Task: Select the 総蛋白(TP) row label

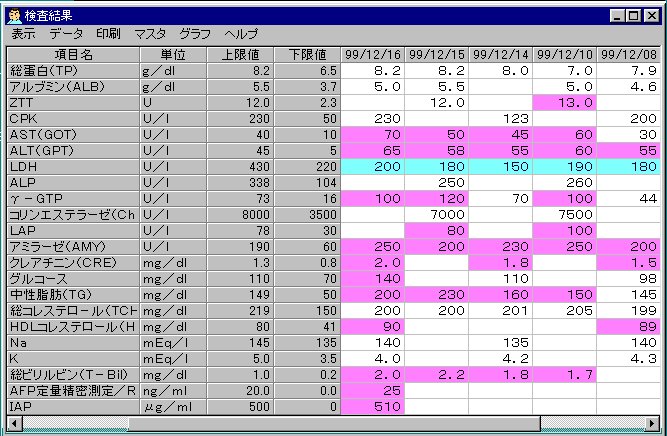Action: (x=73, y=71)
